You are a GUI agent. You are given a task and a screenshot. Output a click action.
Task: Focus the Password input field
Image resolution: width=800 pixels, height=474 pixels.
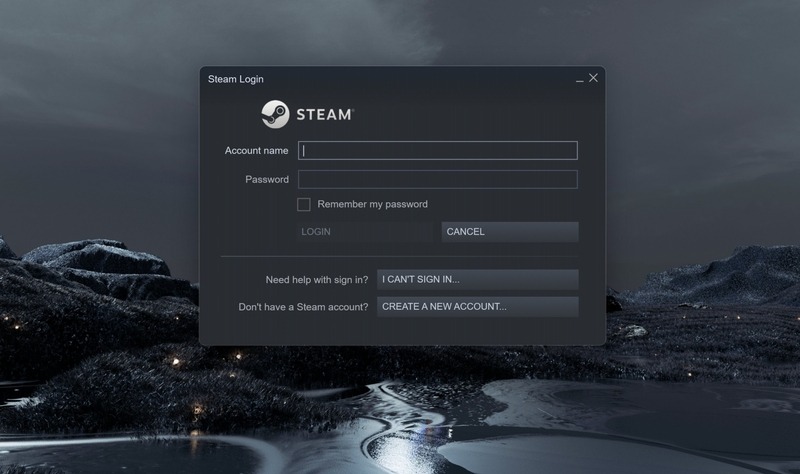pyautogui.click(x=438, y=180)
